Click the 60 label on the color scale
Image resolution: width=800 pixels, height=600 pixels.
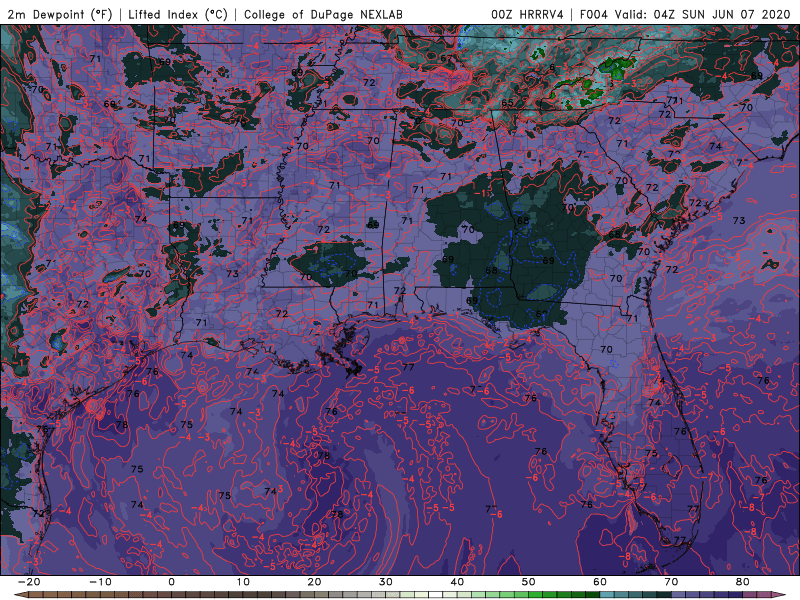coord(600,582)
